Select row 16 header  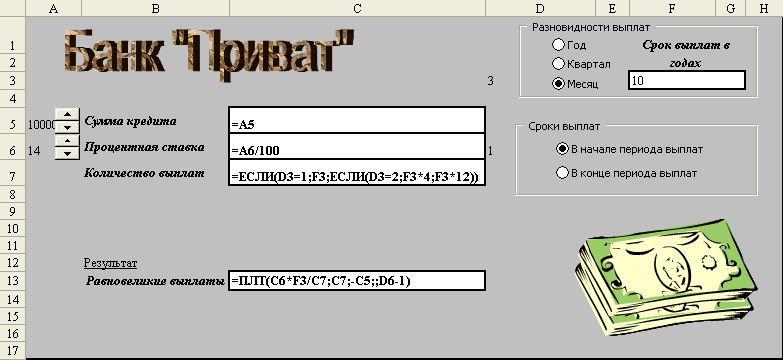click(12, 333)
